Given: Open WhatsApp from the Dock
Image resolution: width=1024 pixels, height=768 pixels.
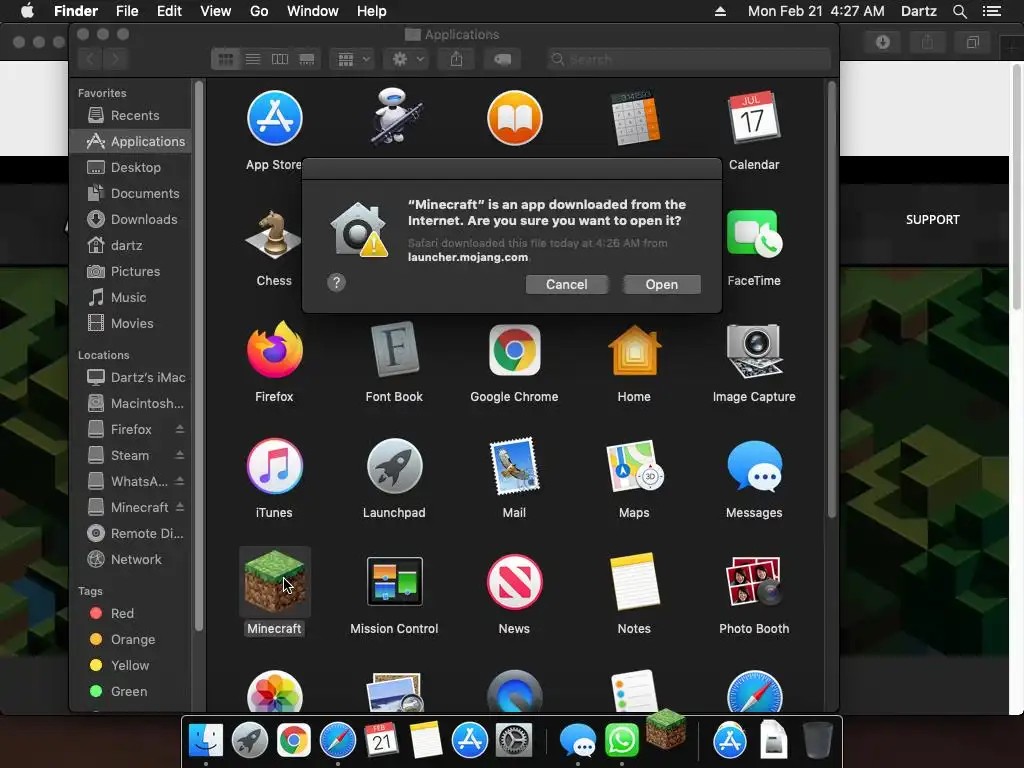Looking at the screenshot, I should [x=621, y=741].
